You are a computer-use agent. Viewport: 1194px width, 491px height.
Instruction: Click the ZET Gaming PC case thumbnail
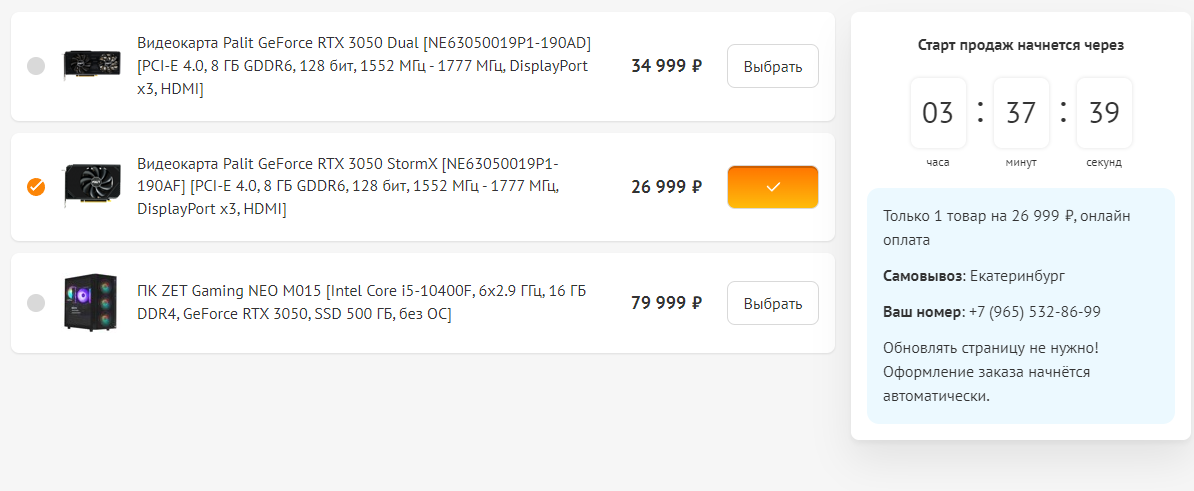point(91,302)
